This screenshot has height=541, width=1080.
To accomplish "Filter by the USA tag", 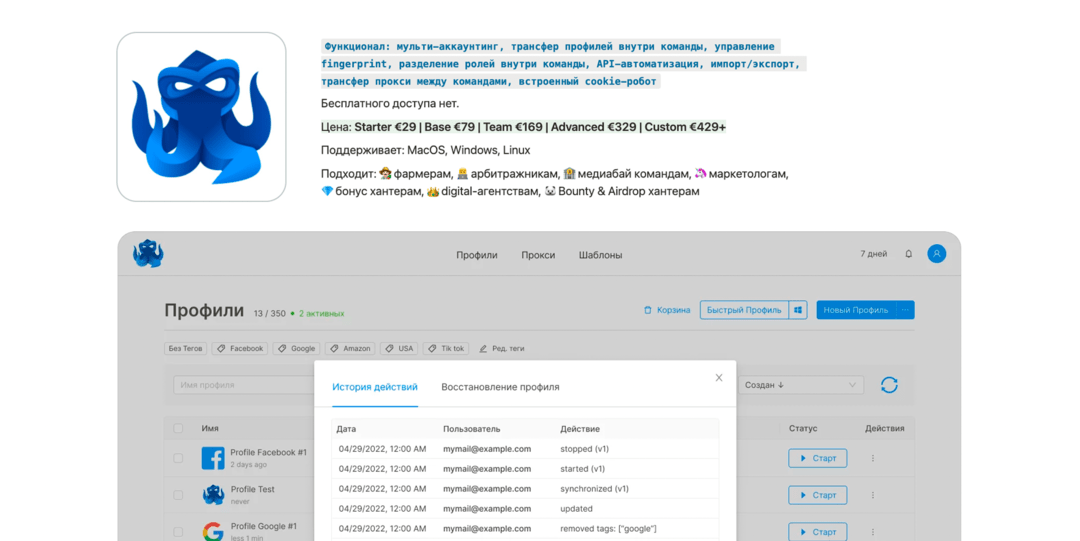I will click(x=399, y=349).
